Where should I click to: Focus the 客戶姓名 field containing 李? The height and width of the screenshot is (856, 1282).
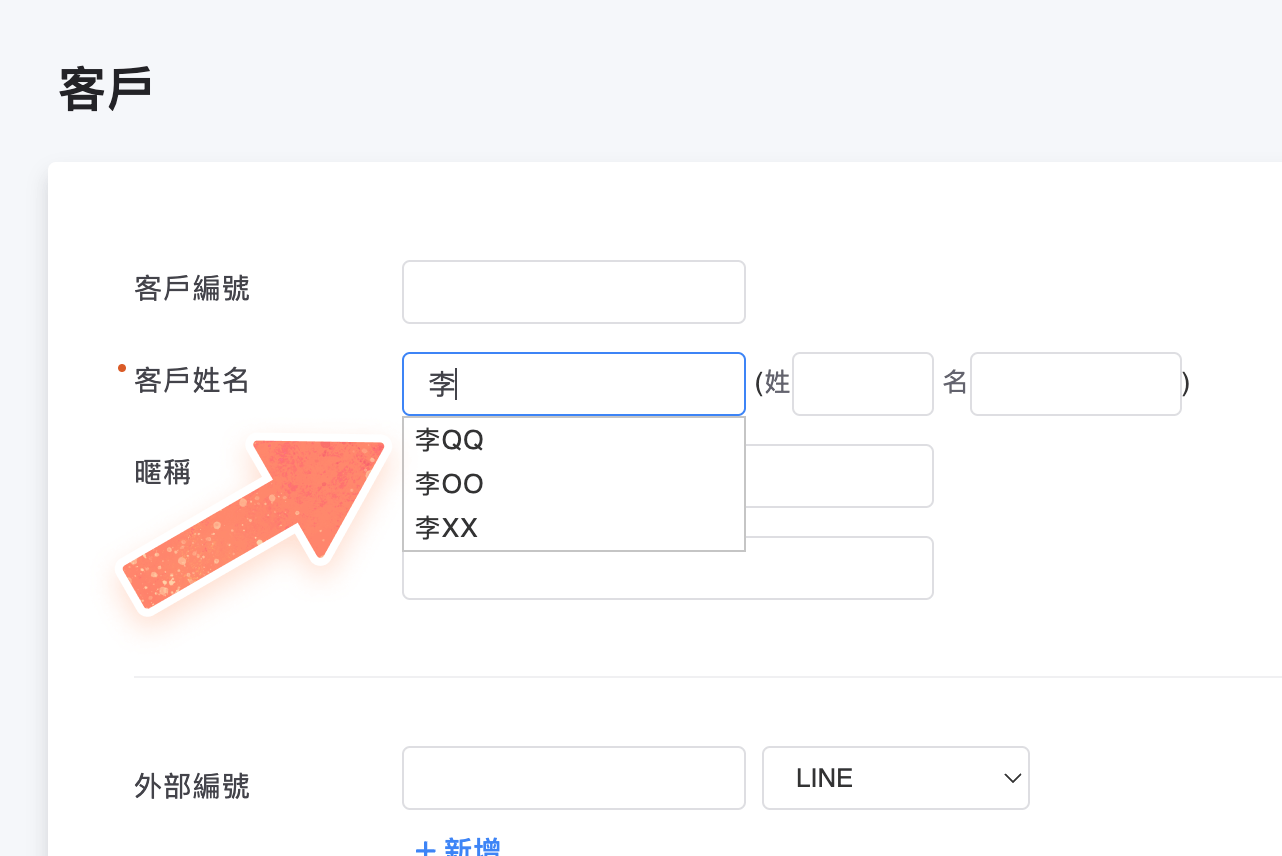[573, 384]
